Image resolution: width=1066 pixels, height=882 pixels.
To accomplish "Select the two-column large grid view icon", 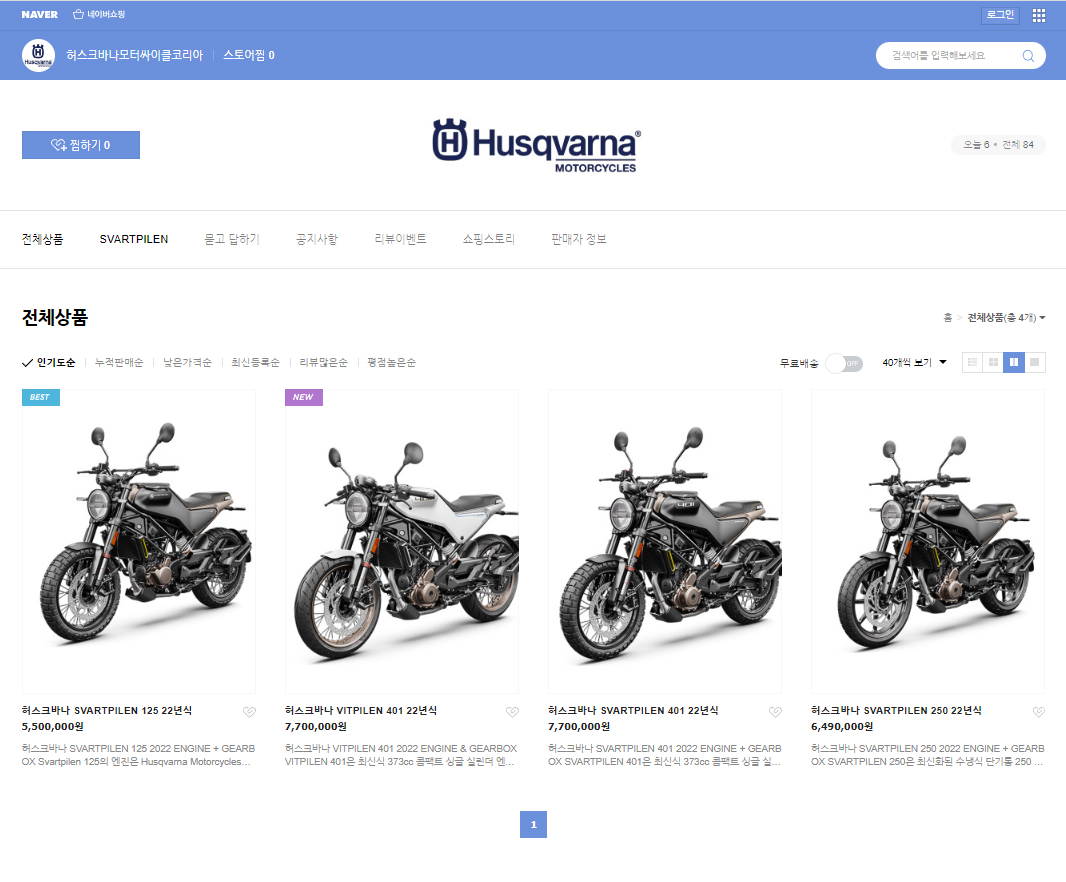I will (x=1014, y=362).
